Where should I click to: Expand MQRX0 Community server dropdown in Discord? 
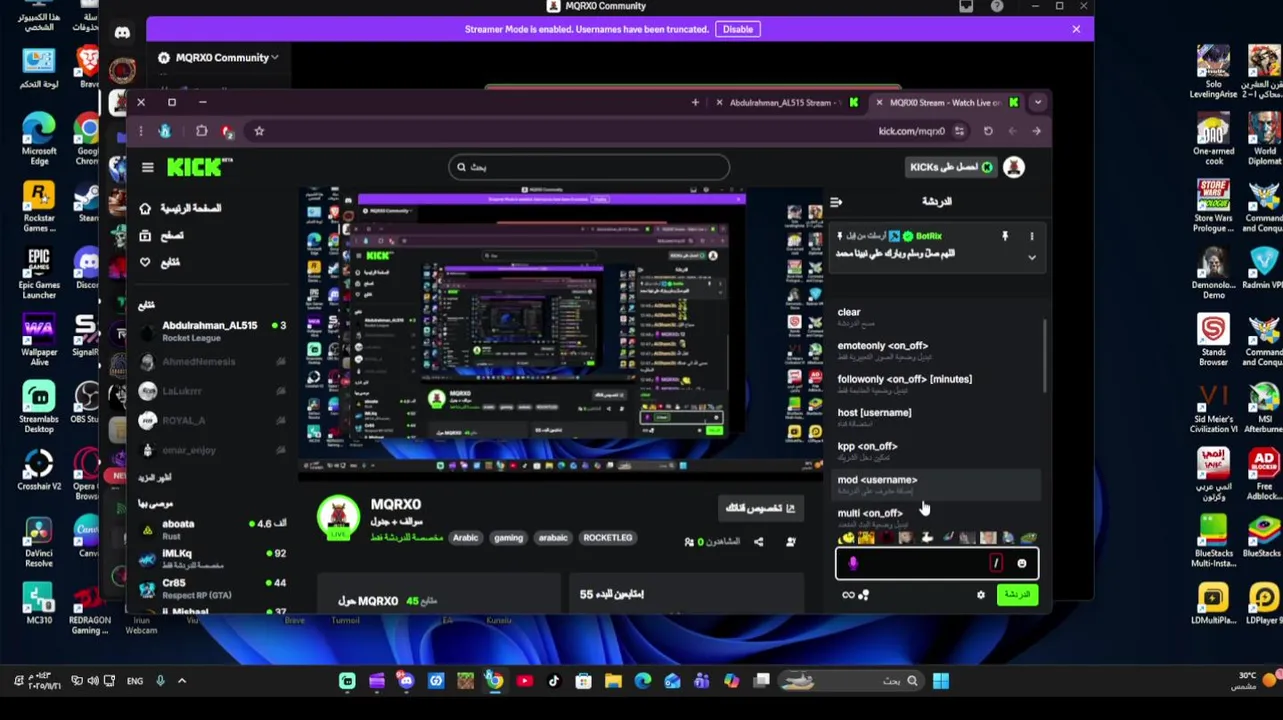click(x=218, y=58)
